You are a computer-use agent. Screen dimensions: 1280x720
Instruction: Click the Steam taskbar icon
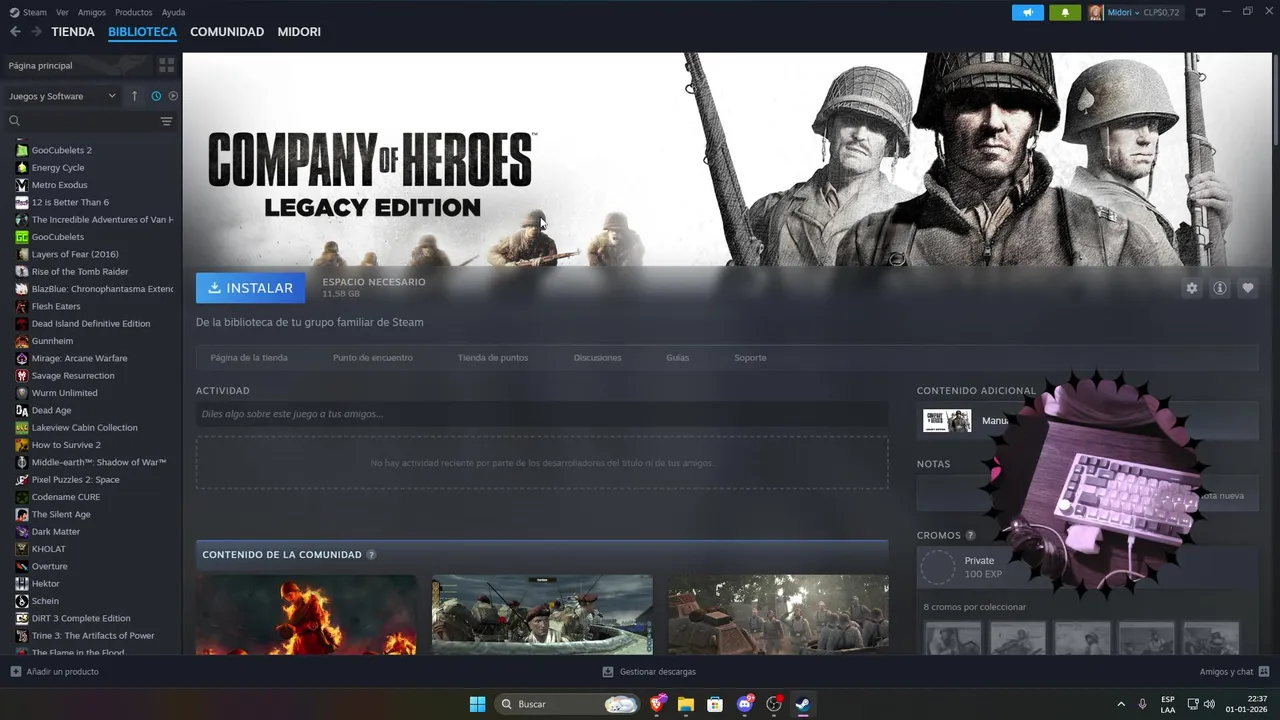(x=802, y=704)
